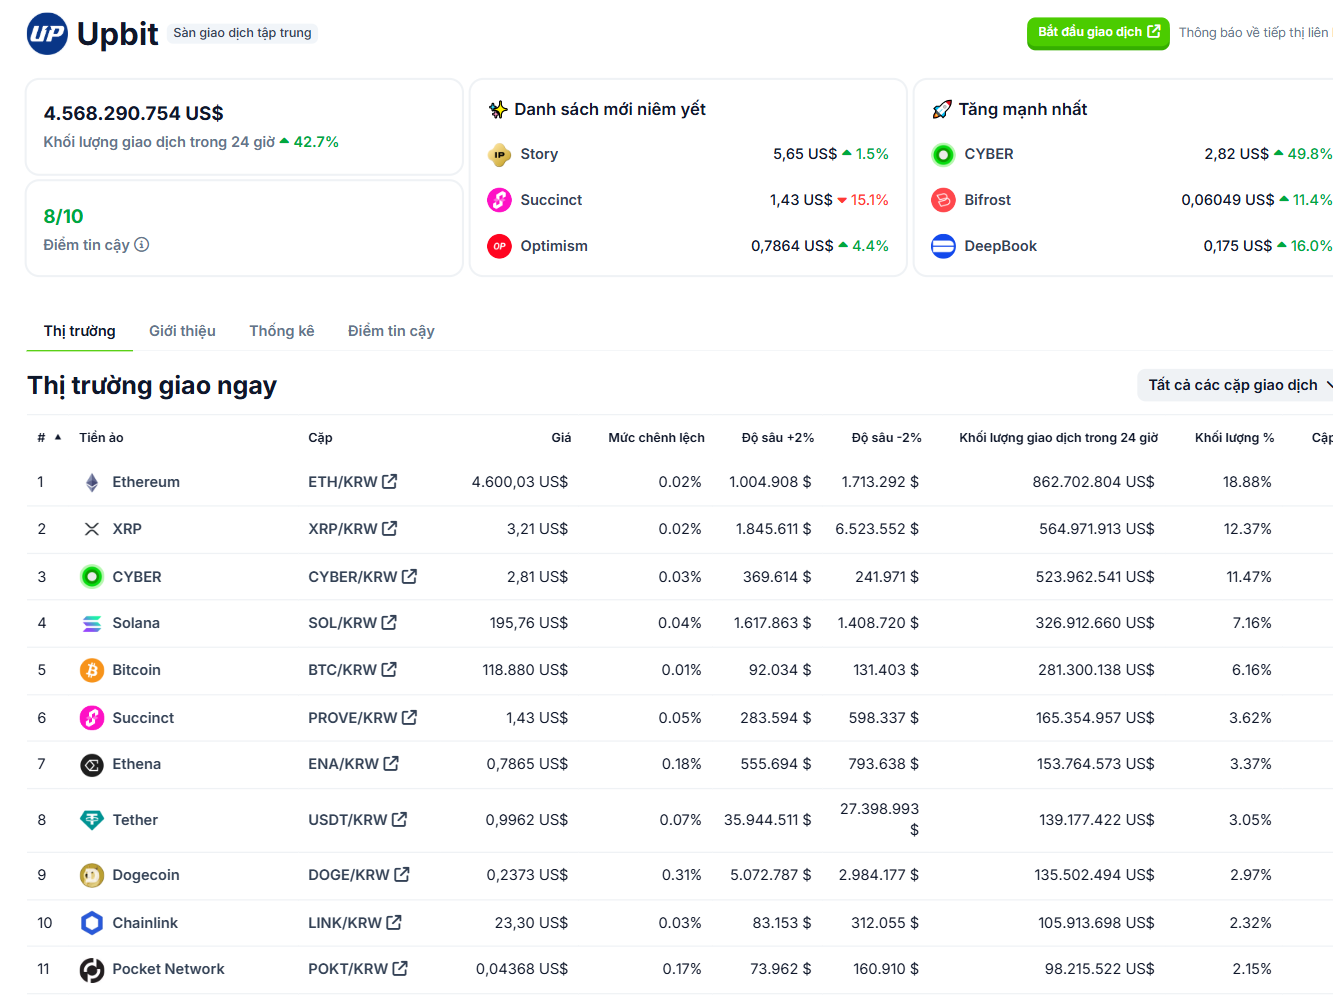Viewport: 1333px width, 1001px height.
Task: Open the Điểm tin cậy tab
Action: pyautogui.click(x=391, y=331)
